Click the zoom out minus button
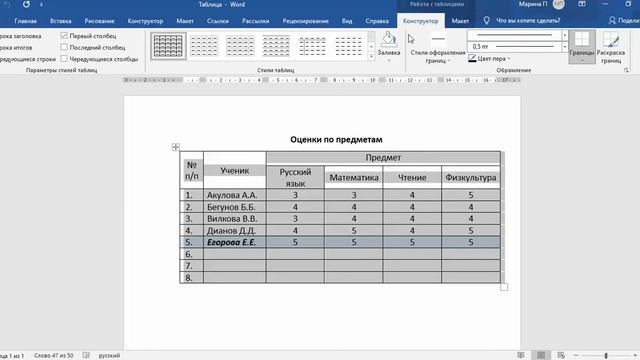 coord(576,356)
